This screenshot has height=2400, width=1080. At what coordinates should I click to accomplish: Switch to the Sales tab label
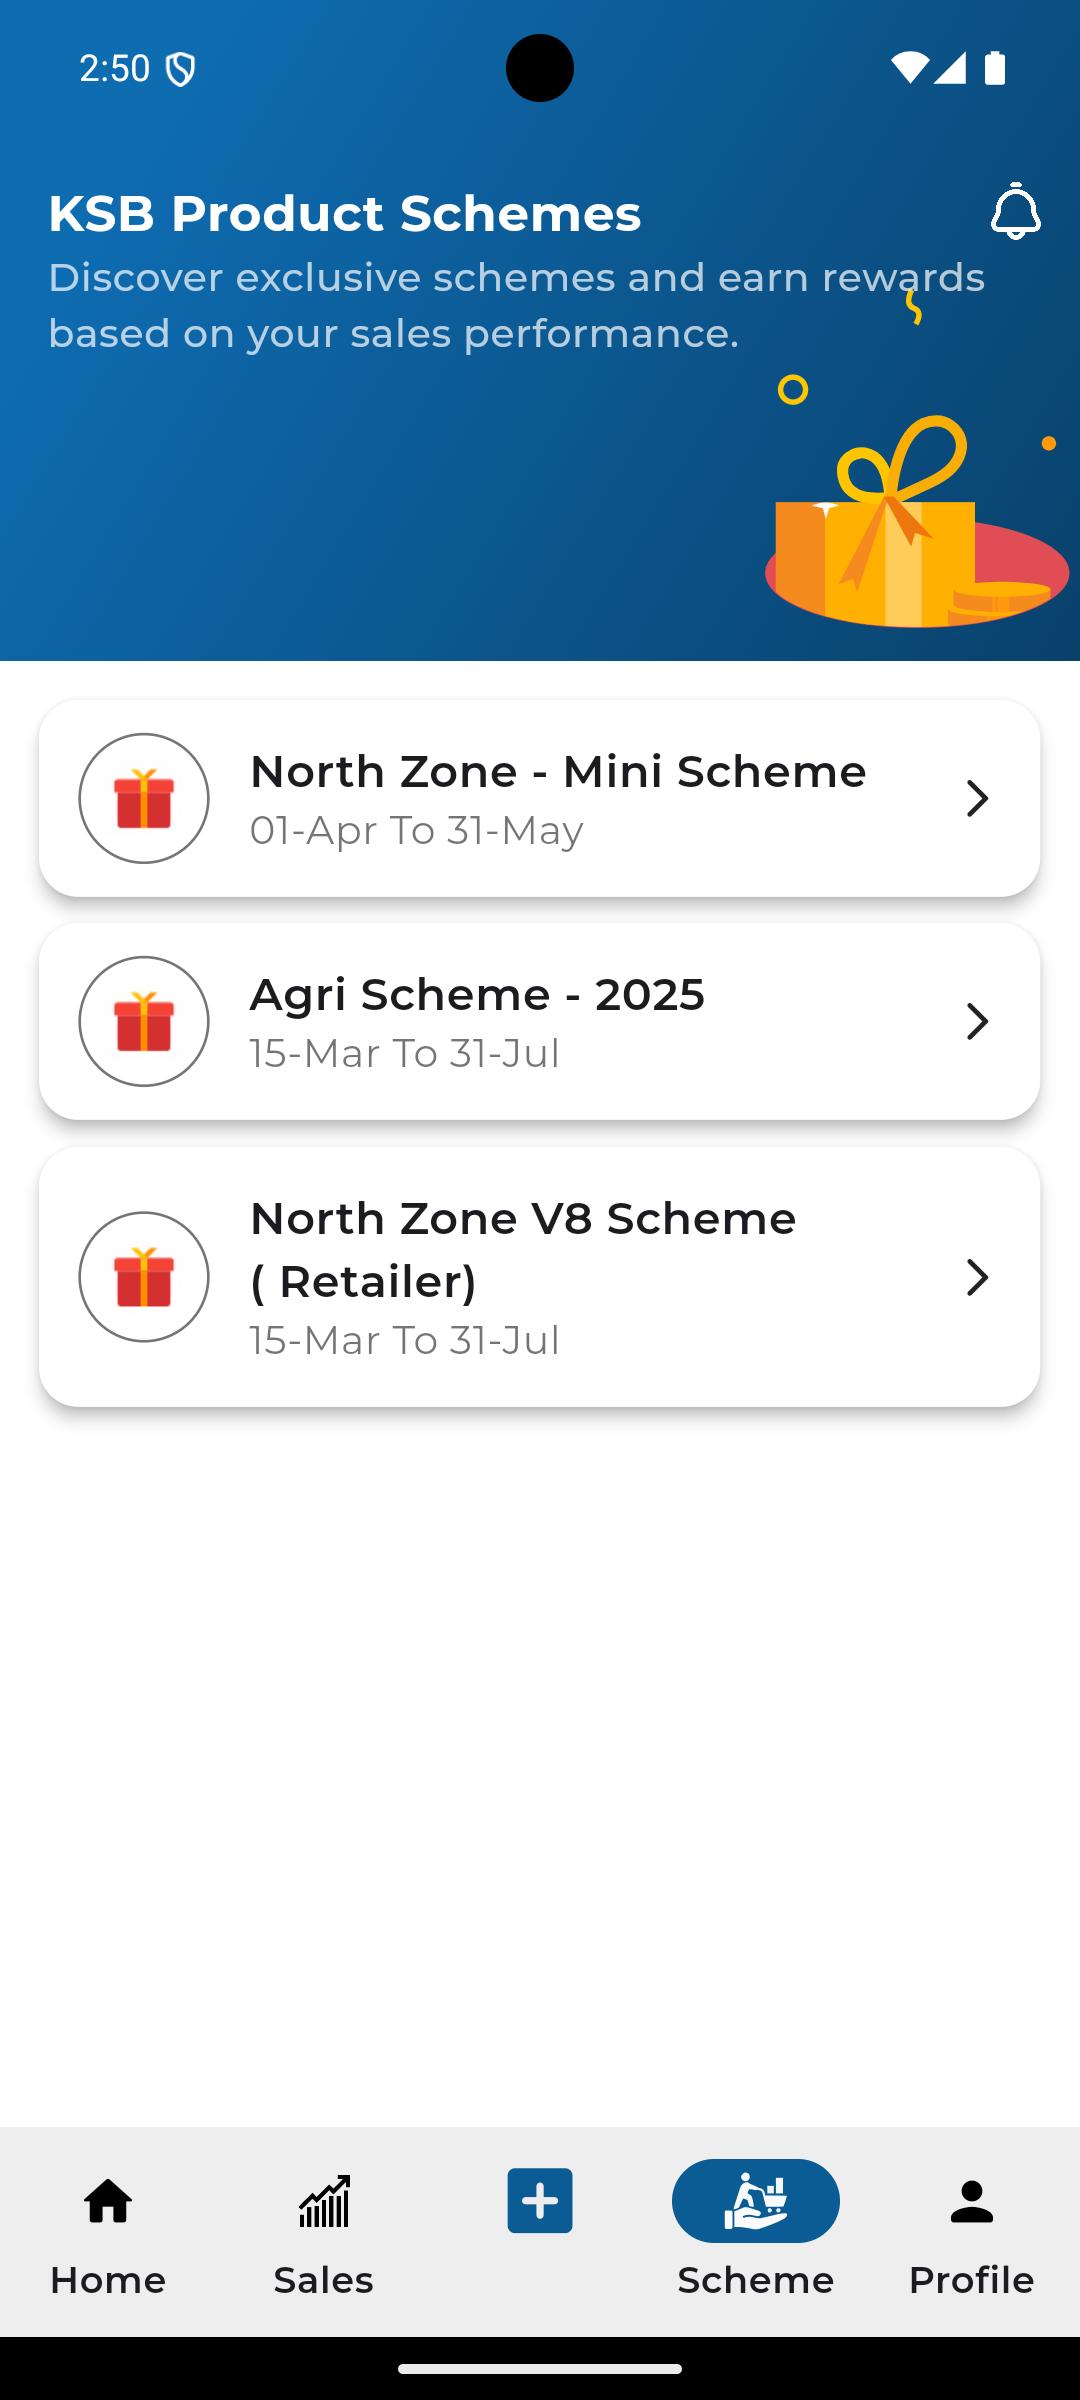tap(324, 2280)
